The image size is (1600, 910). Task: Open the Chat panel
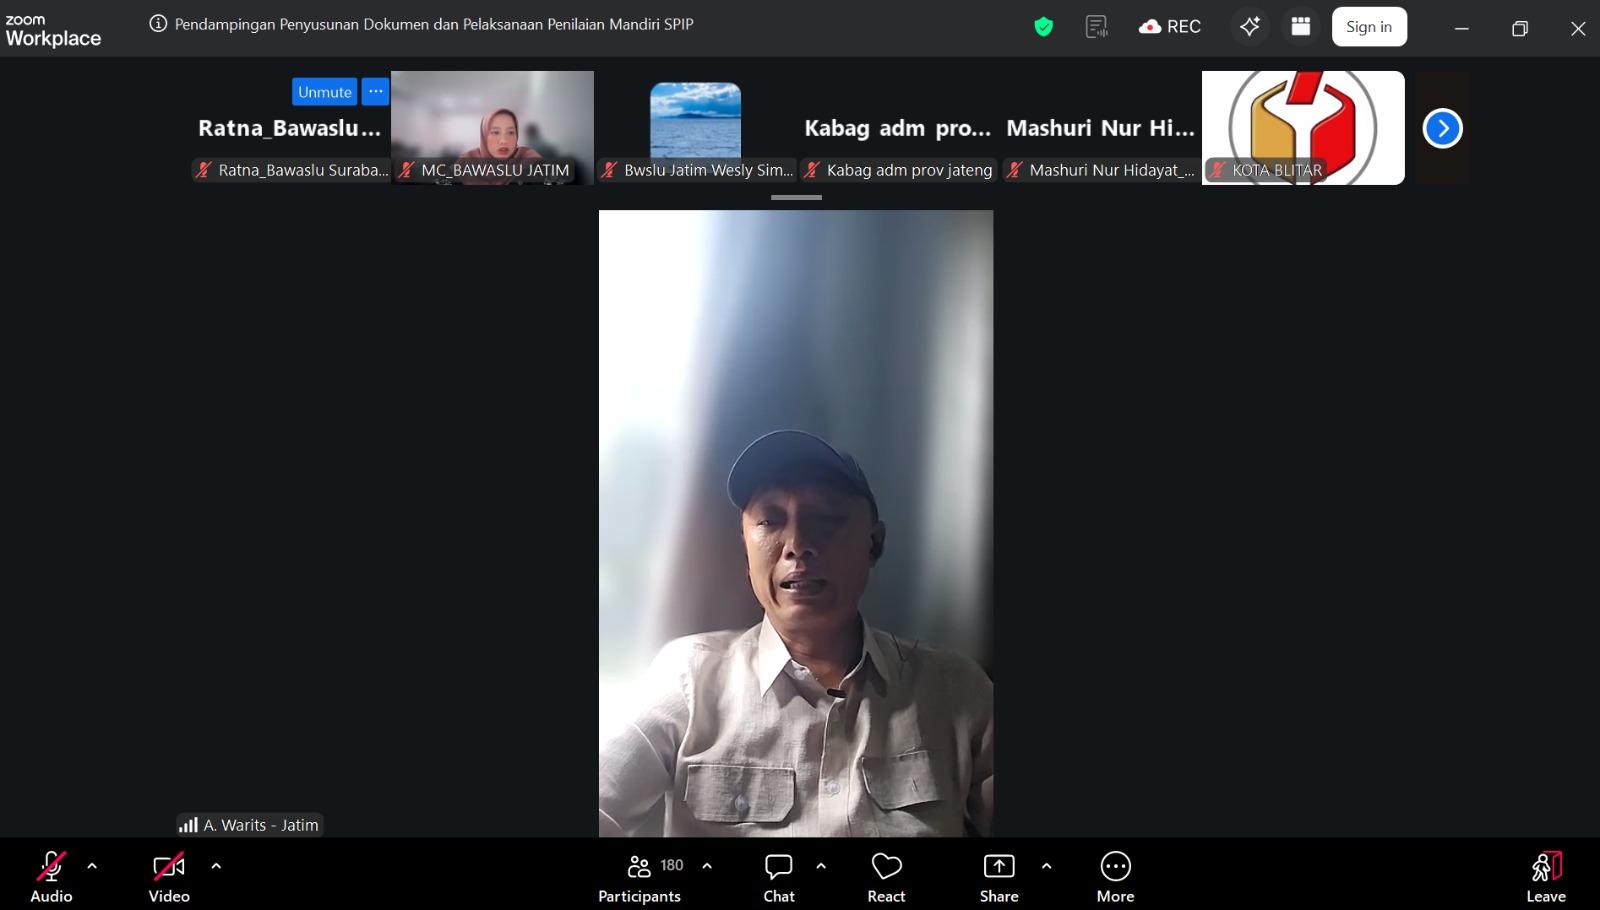tap(779, 876)
